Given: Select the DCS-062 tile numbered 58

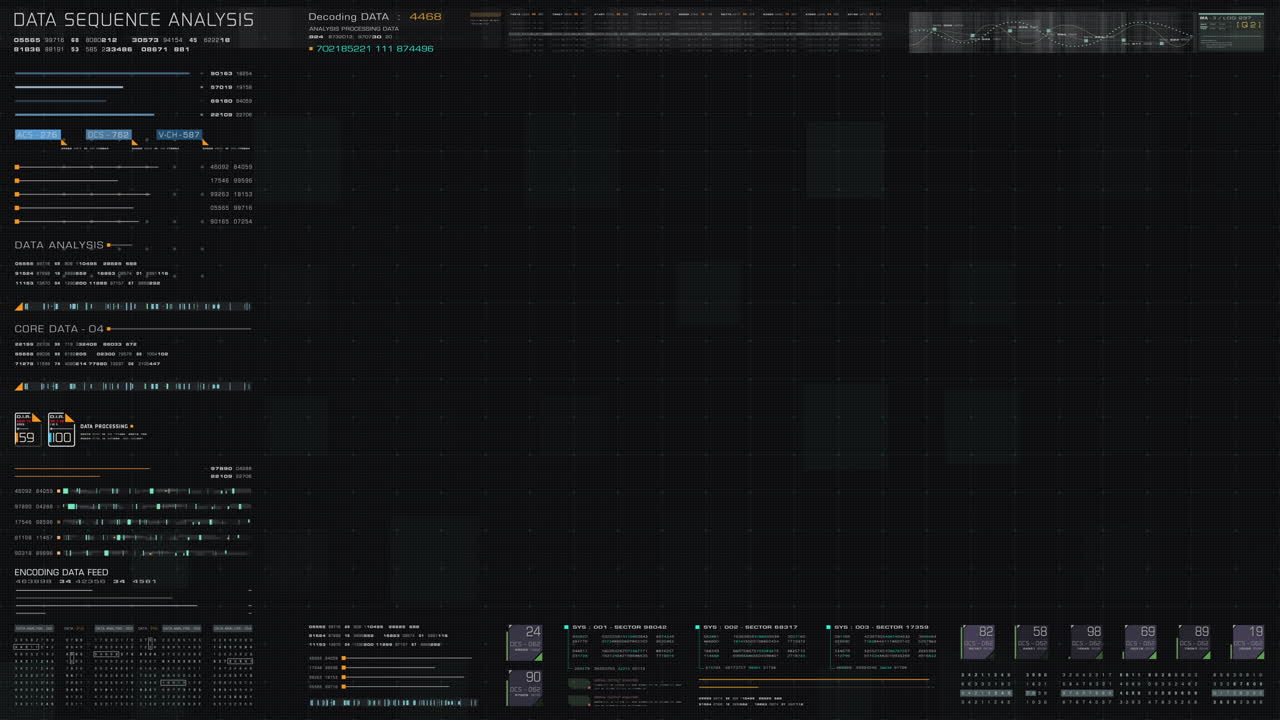Looking at the screenshot, I should point(1032,642).
